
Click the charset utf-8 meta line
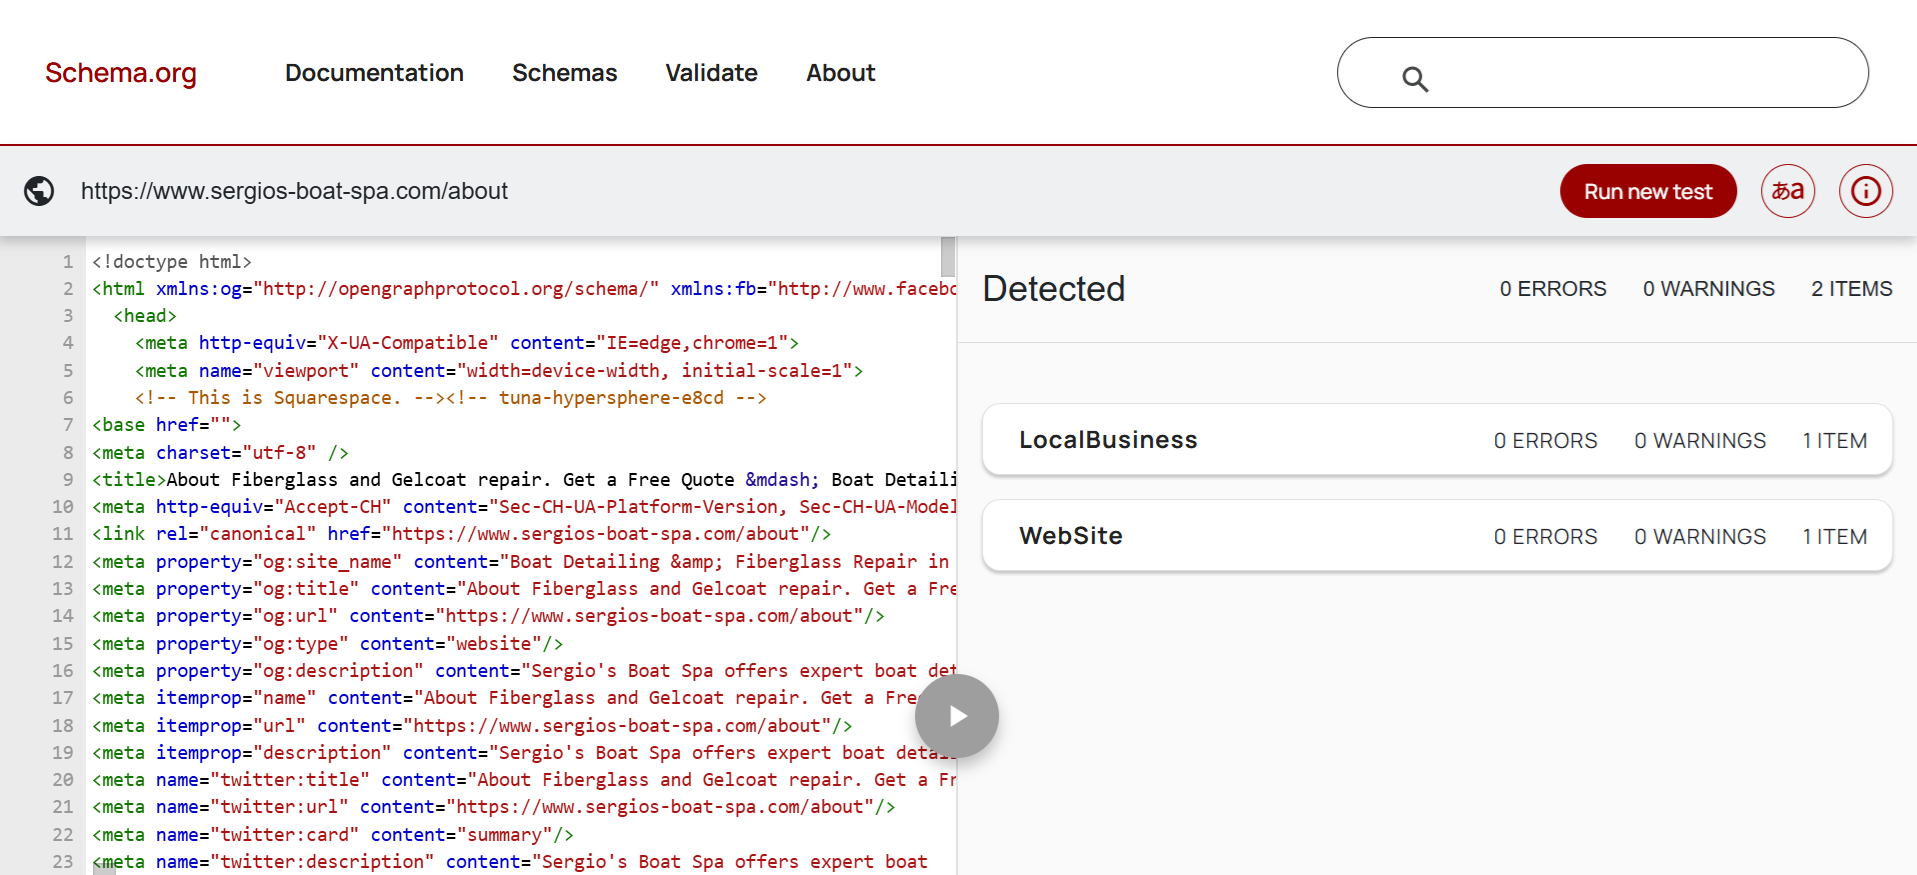click(220, 453)
